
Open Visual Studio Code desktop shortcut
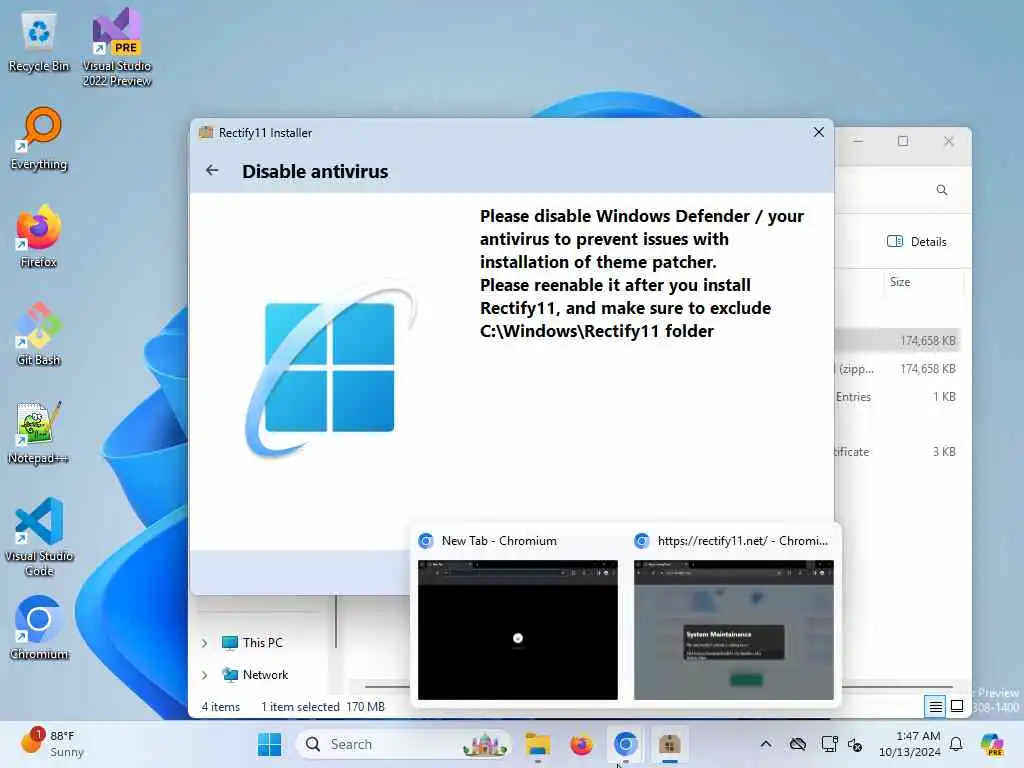click(x=39, y=537)
